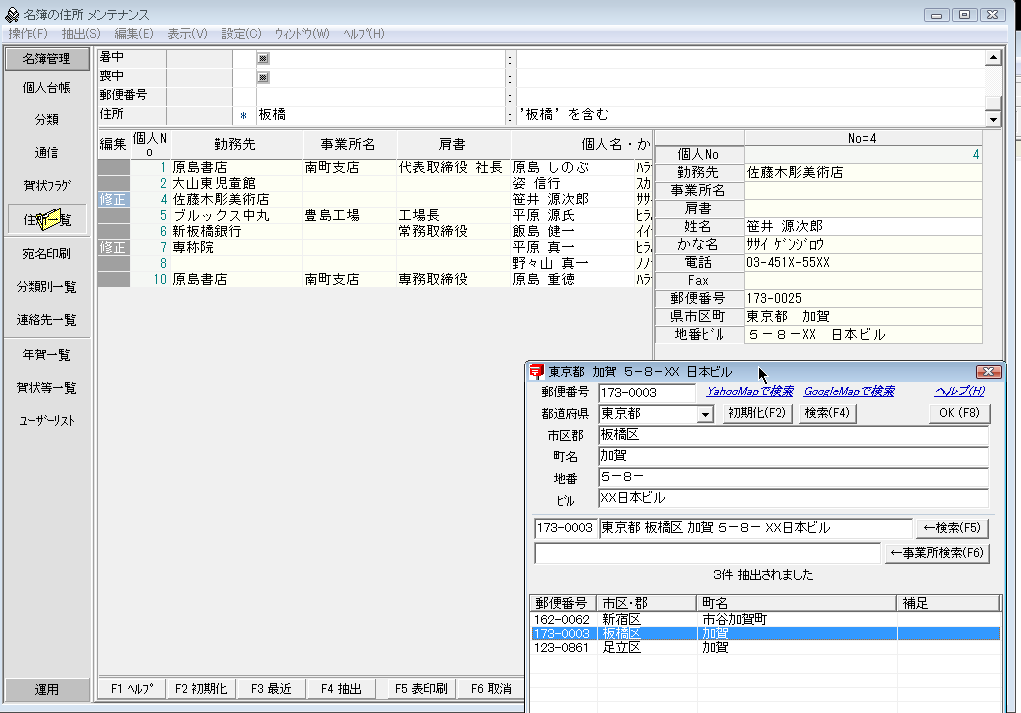Open 賀状等一覧 in the sidebar
The image size is (1021, 713).
[47, 388]
